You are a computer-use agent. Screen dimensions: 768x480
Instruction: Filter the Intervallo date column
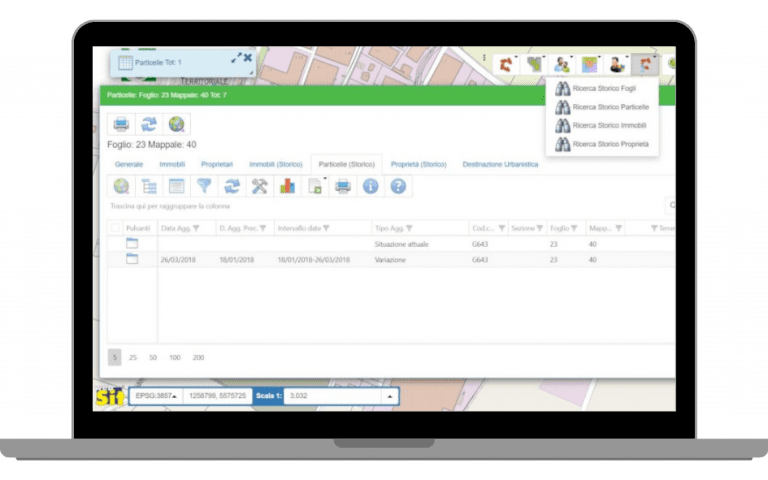point(326,228)
